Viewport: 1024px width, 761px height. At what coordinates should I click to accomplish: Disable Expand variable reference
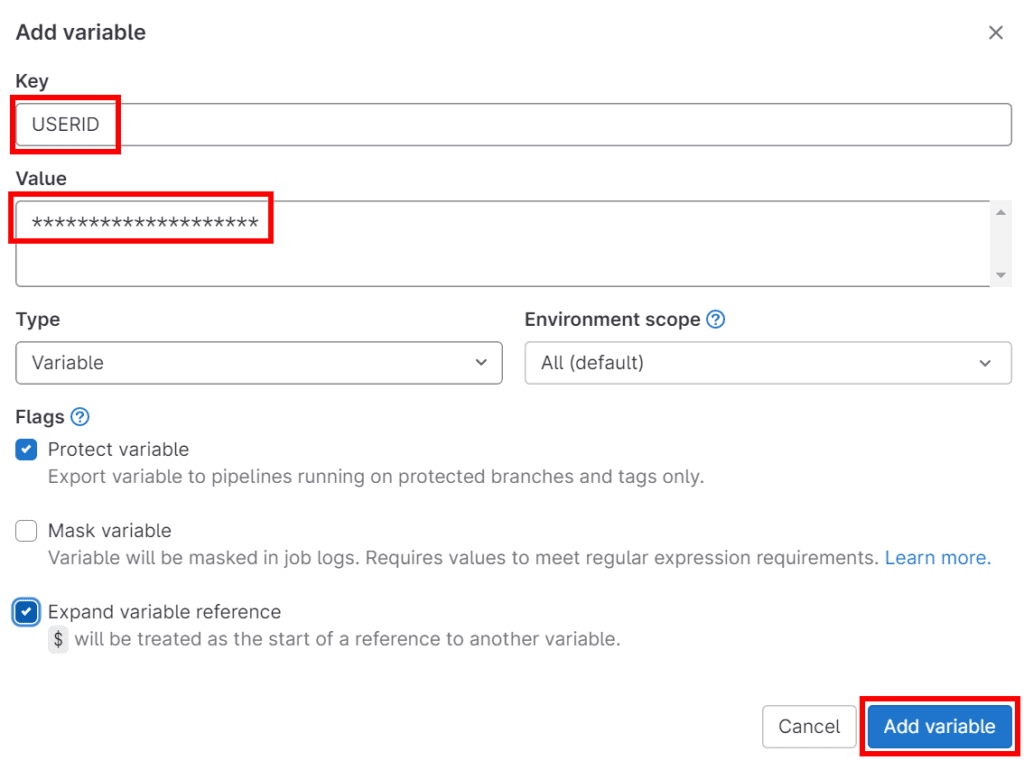click(26, 611)
